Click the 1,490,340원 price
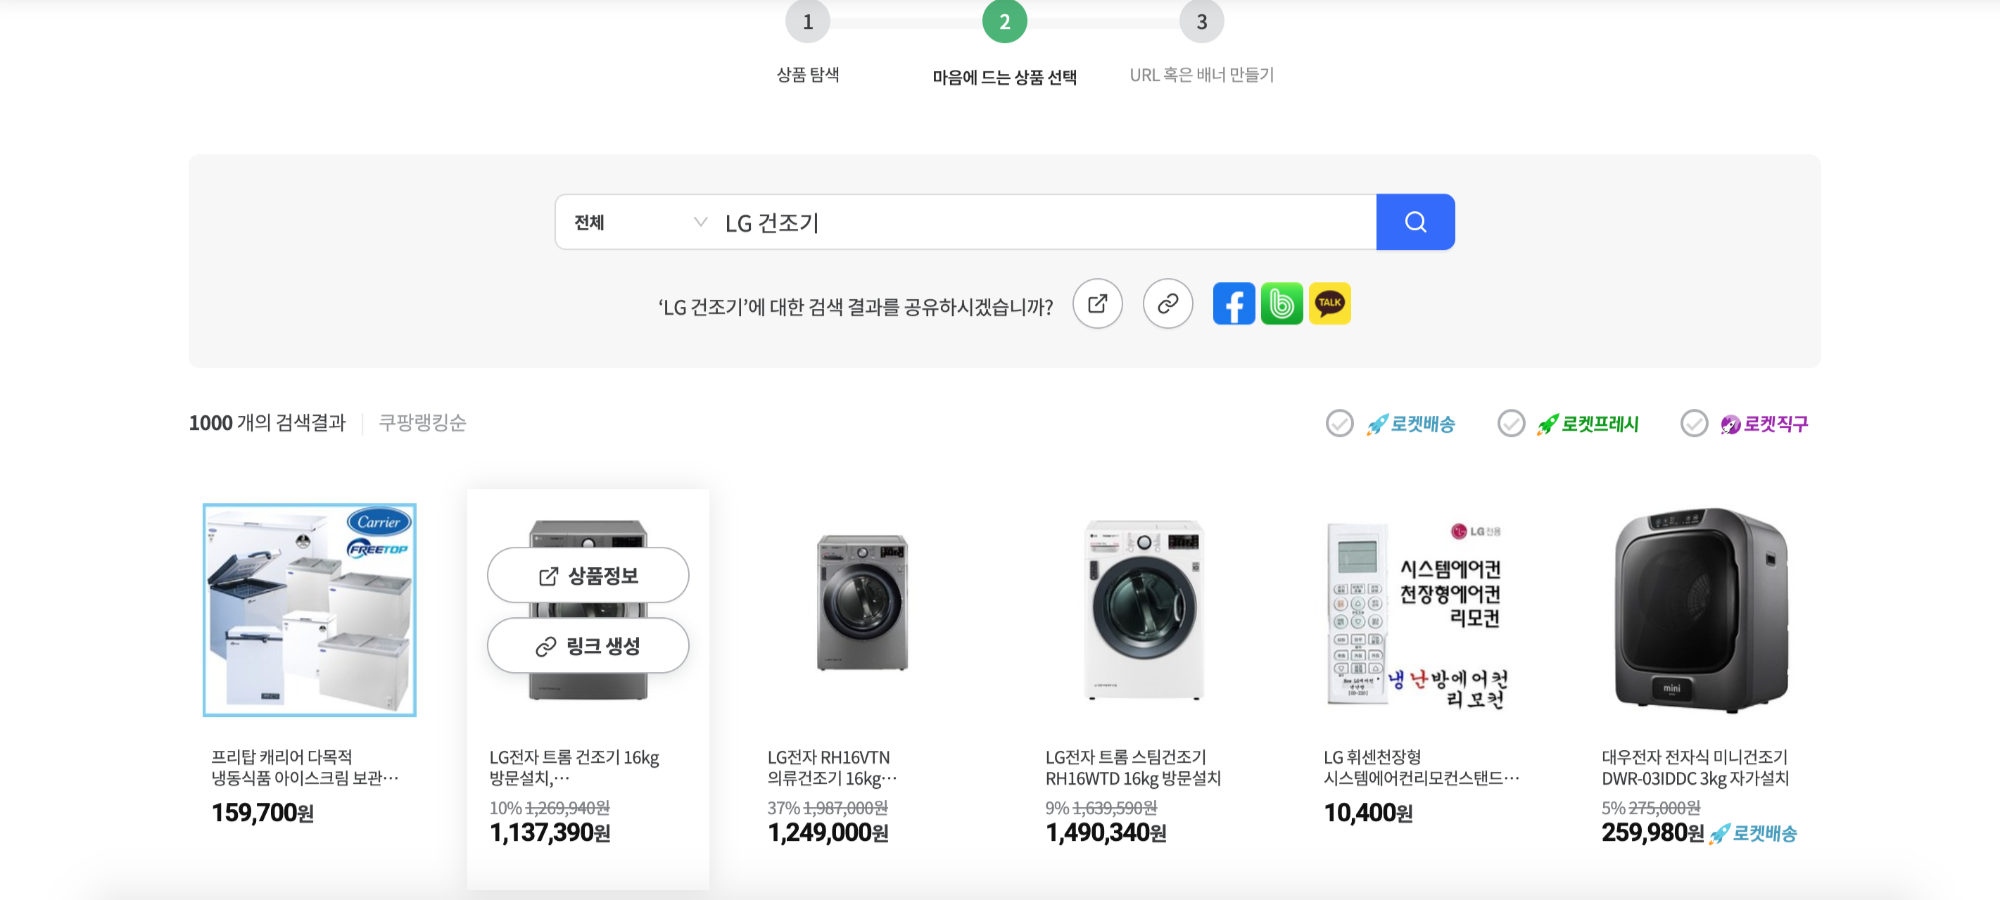Screen dimensions: 2000x900 [x=1106, y=833]
